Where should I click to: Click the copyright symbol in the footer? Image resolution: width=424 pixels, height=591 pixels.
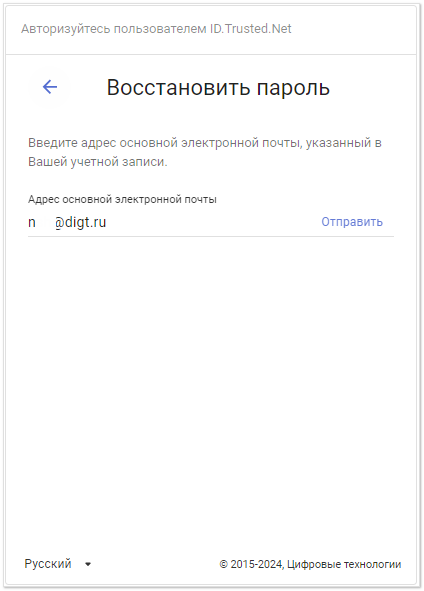coord(223,564)
